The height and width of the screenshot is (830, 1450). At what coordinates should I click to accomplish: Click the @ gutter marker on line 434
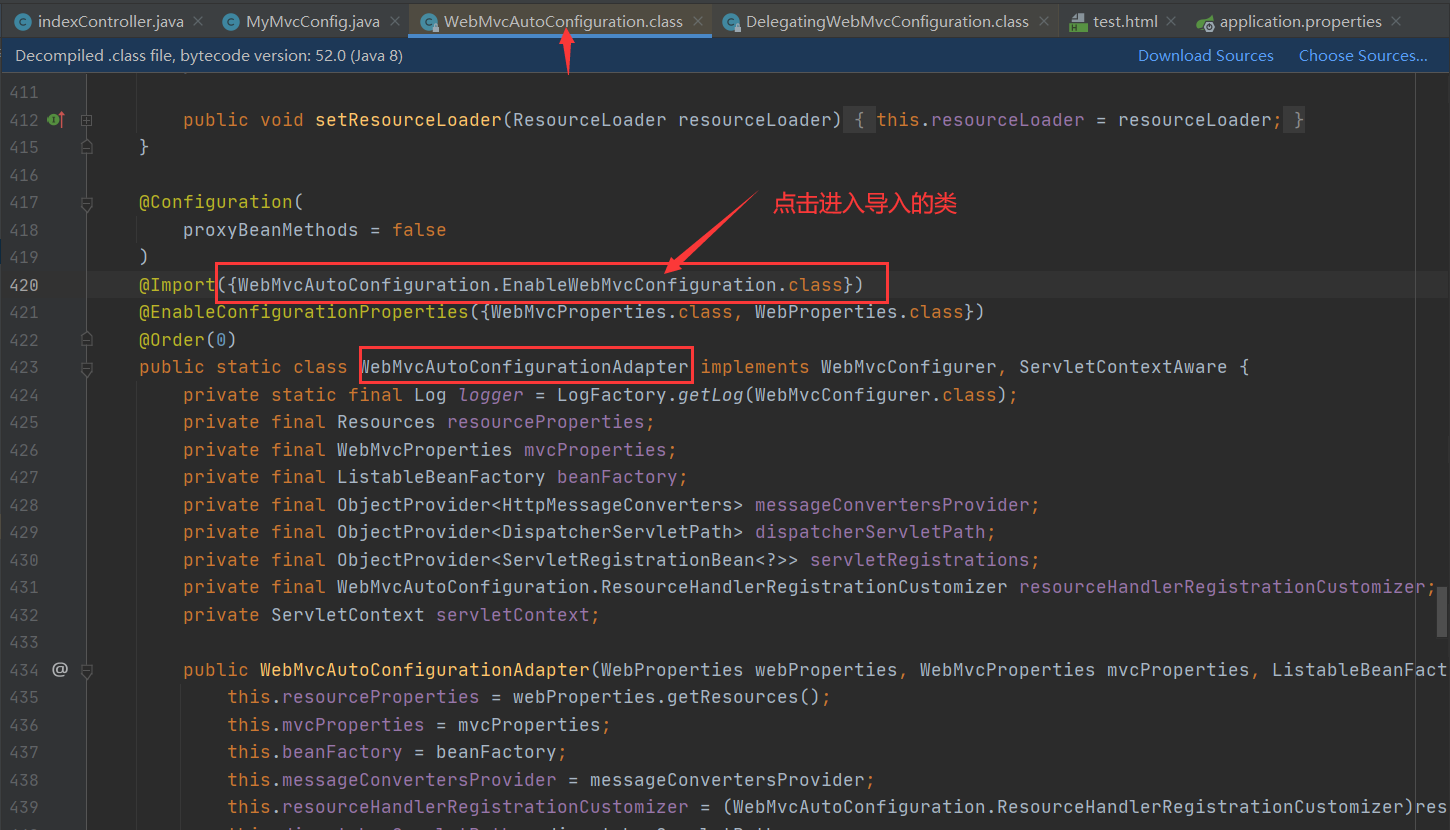(x=59, y=669)
